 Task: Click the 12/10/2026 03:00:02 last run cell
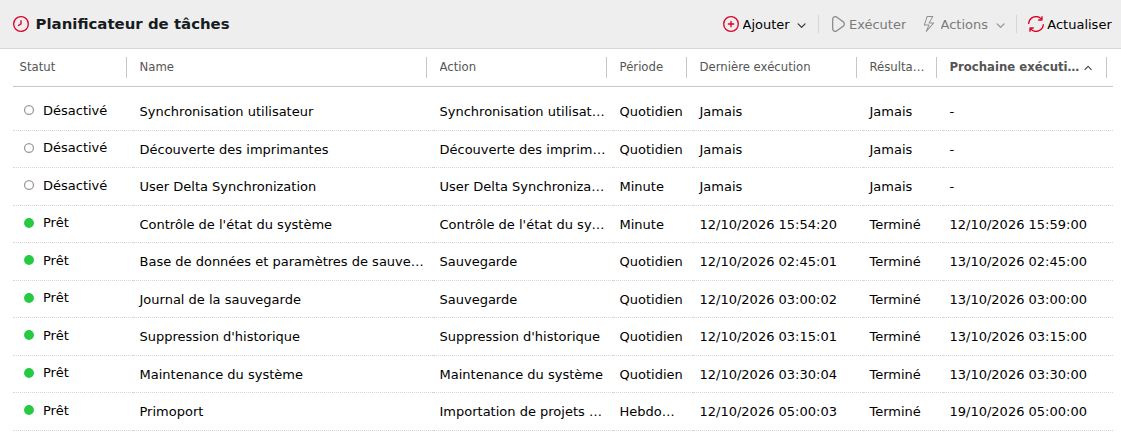768,300
